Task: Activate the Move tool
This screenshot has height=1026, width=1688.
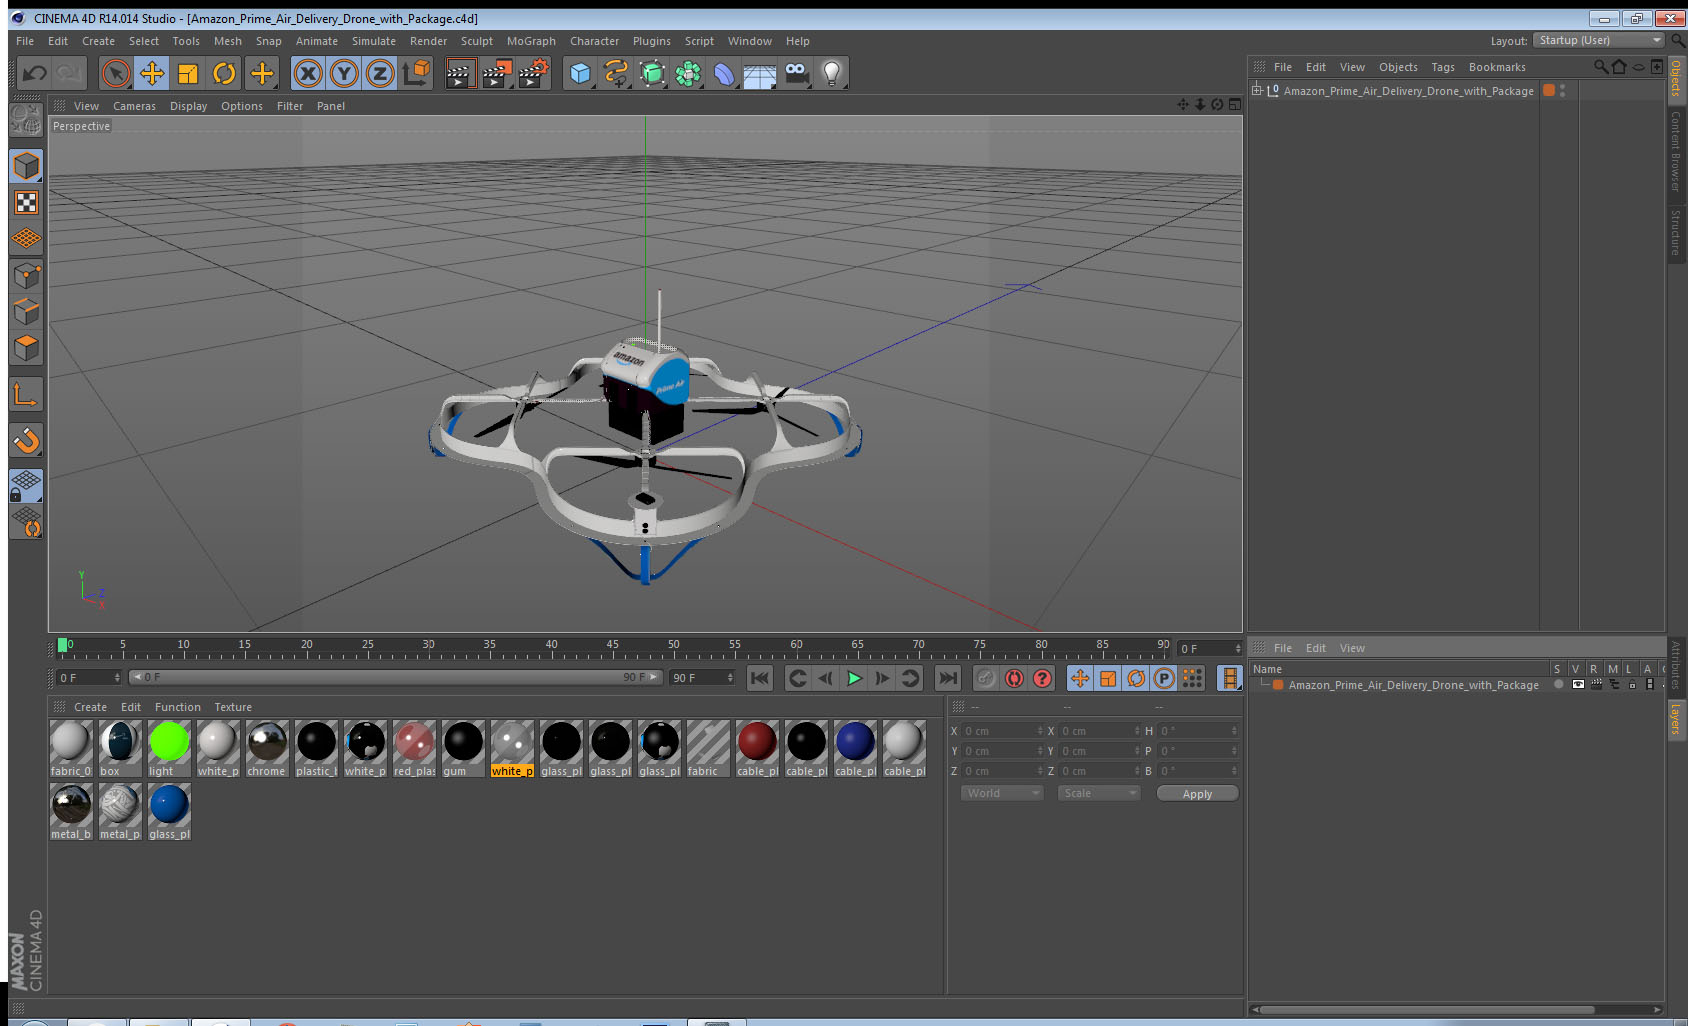Action: tap(152, 73)
